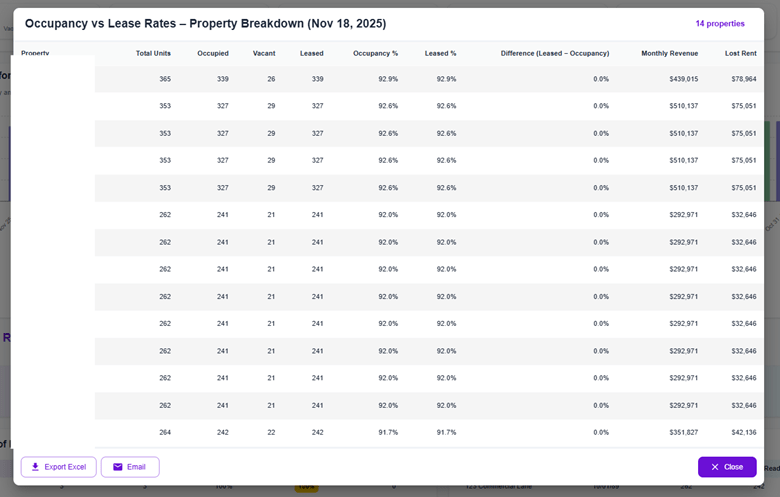Click Difference (Leased − Occupancy) header
The width and height of the screenshot is (780, 497).
pyautogui.click(x=554, y=53)
